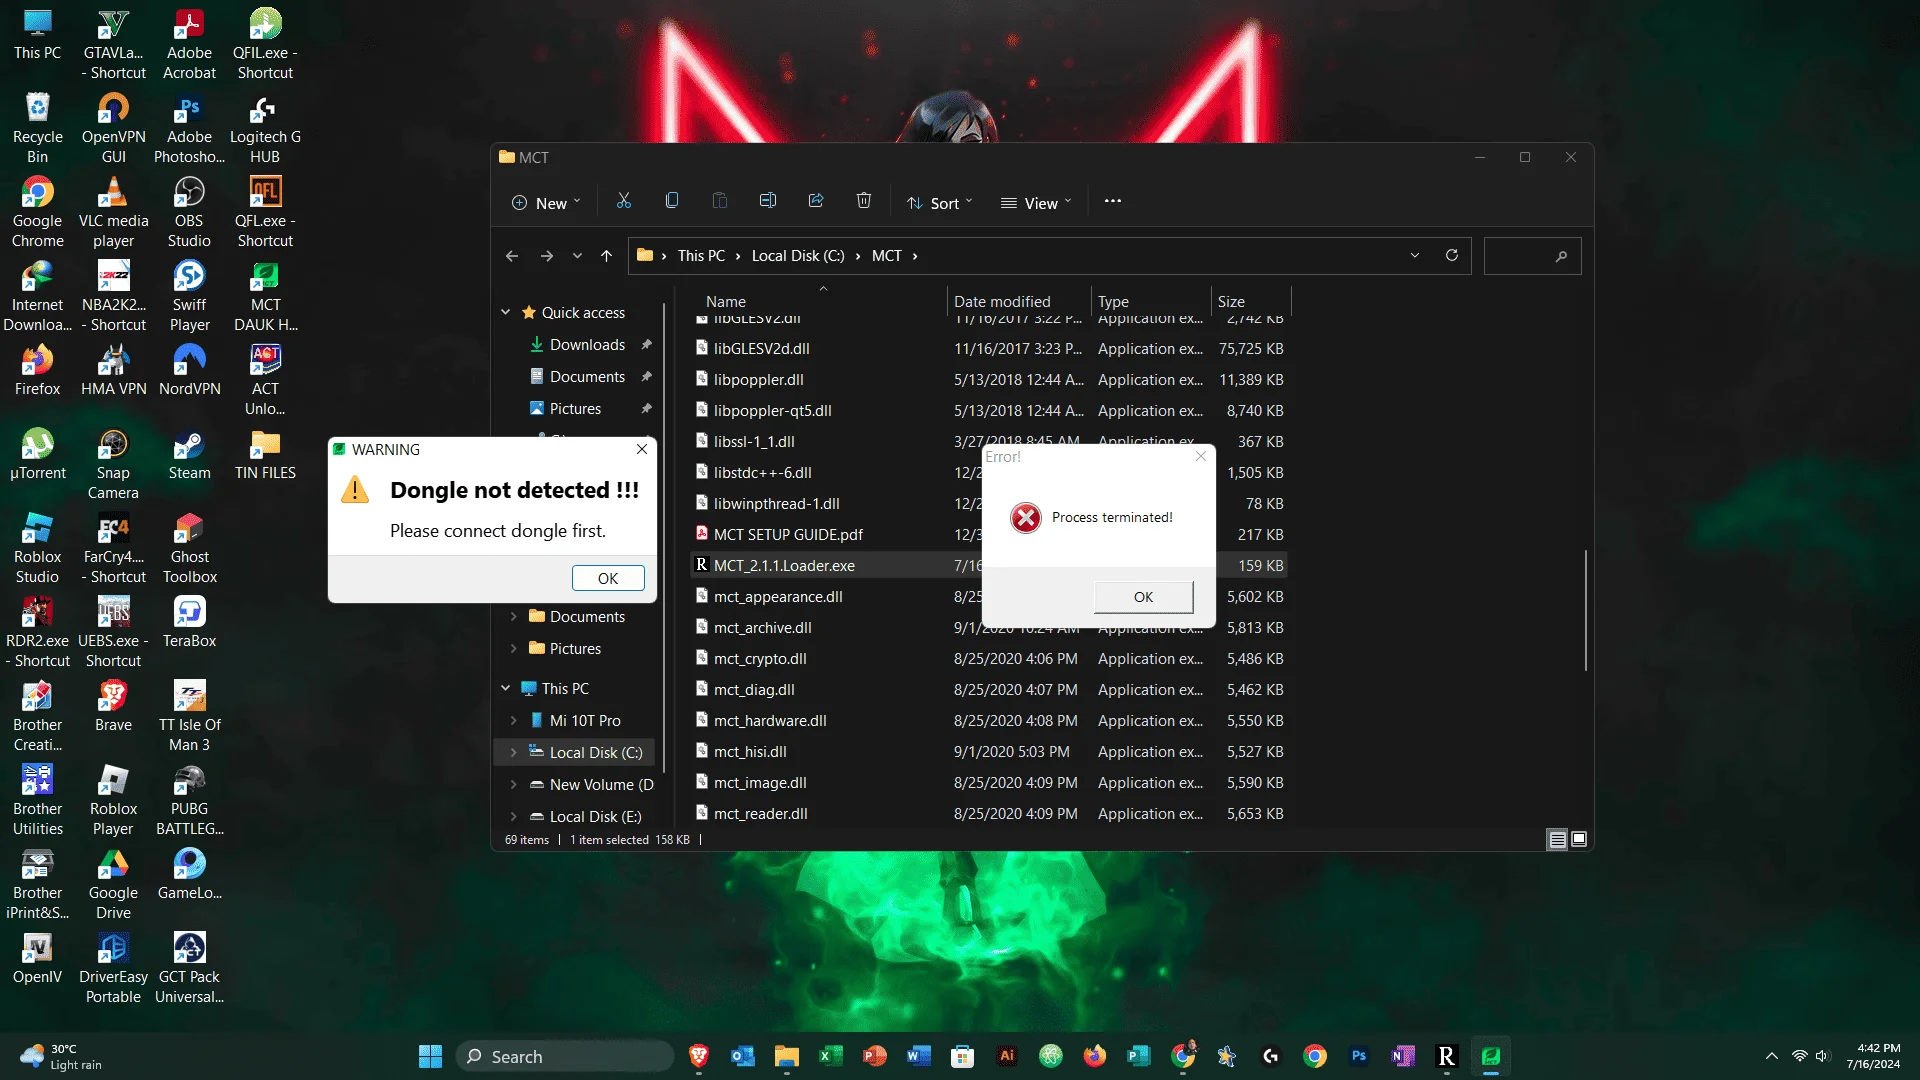1920x1080 pixels.
Task: Go up one folder level
Action: coord(606,256)
